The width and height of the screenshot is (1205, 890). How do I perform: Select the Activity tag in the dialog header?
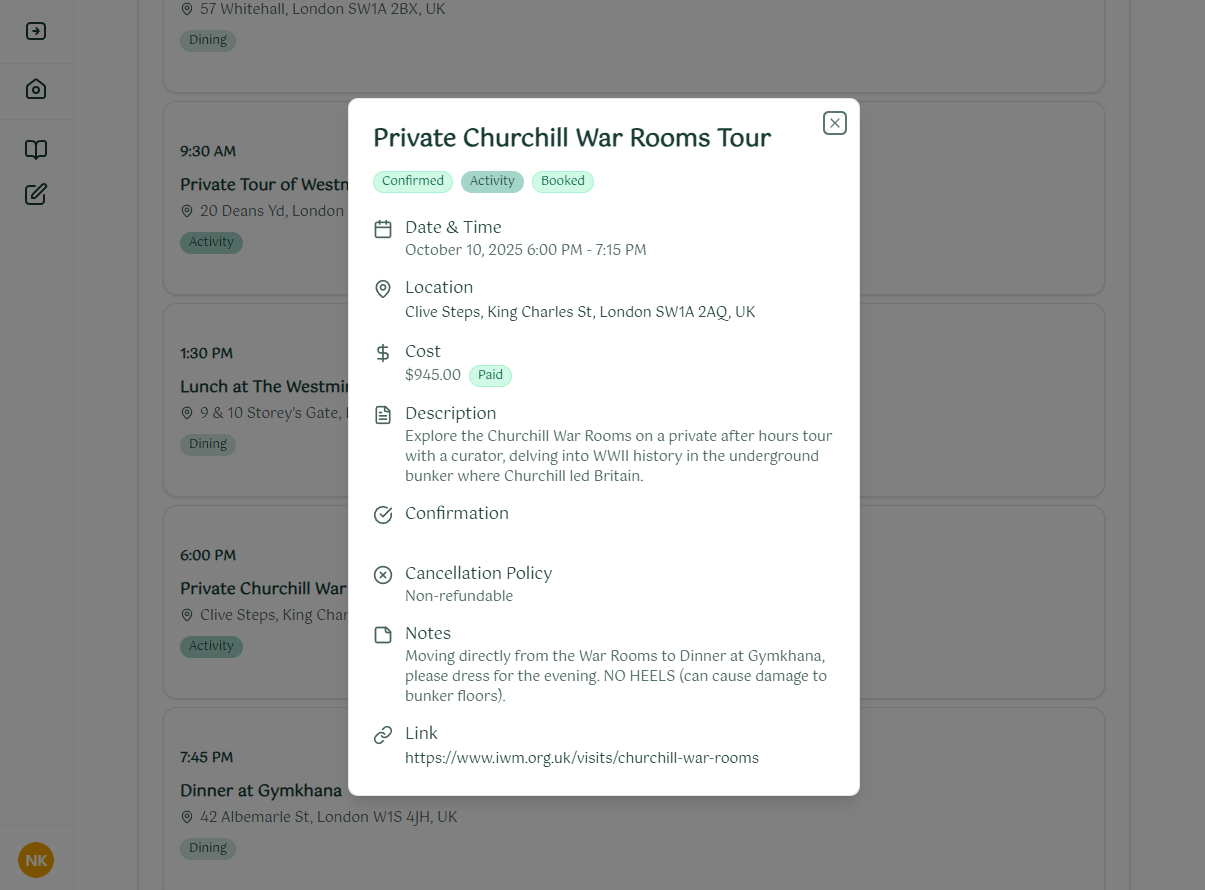492,181
